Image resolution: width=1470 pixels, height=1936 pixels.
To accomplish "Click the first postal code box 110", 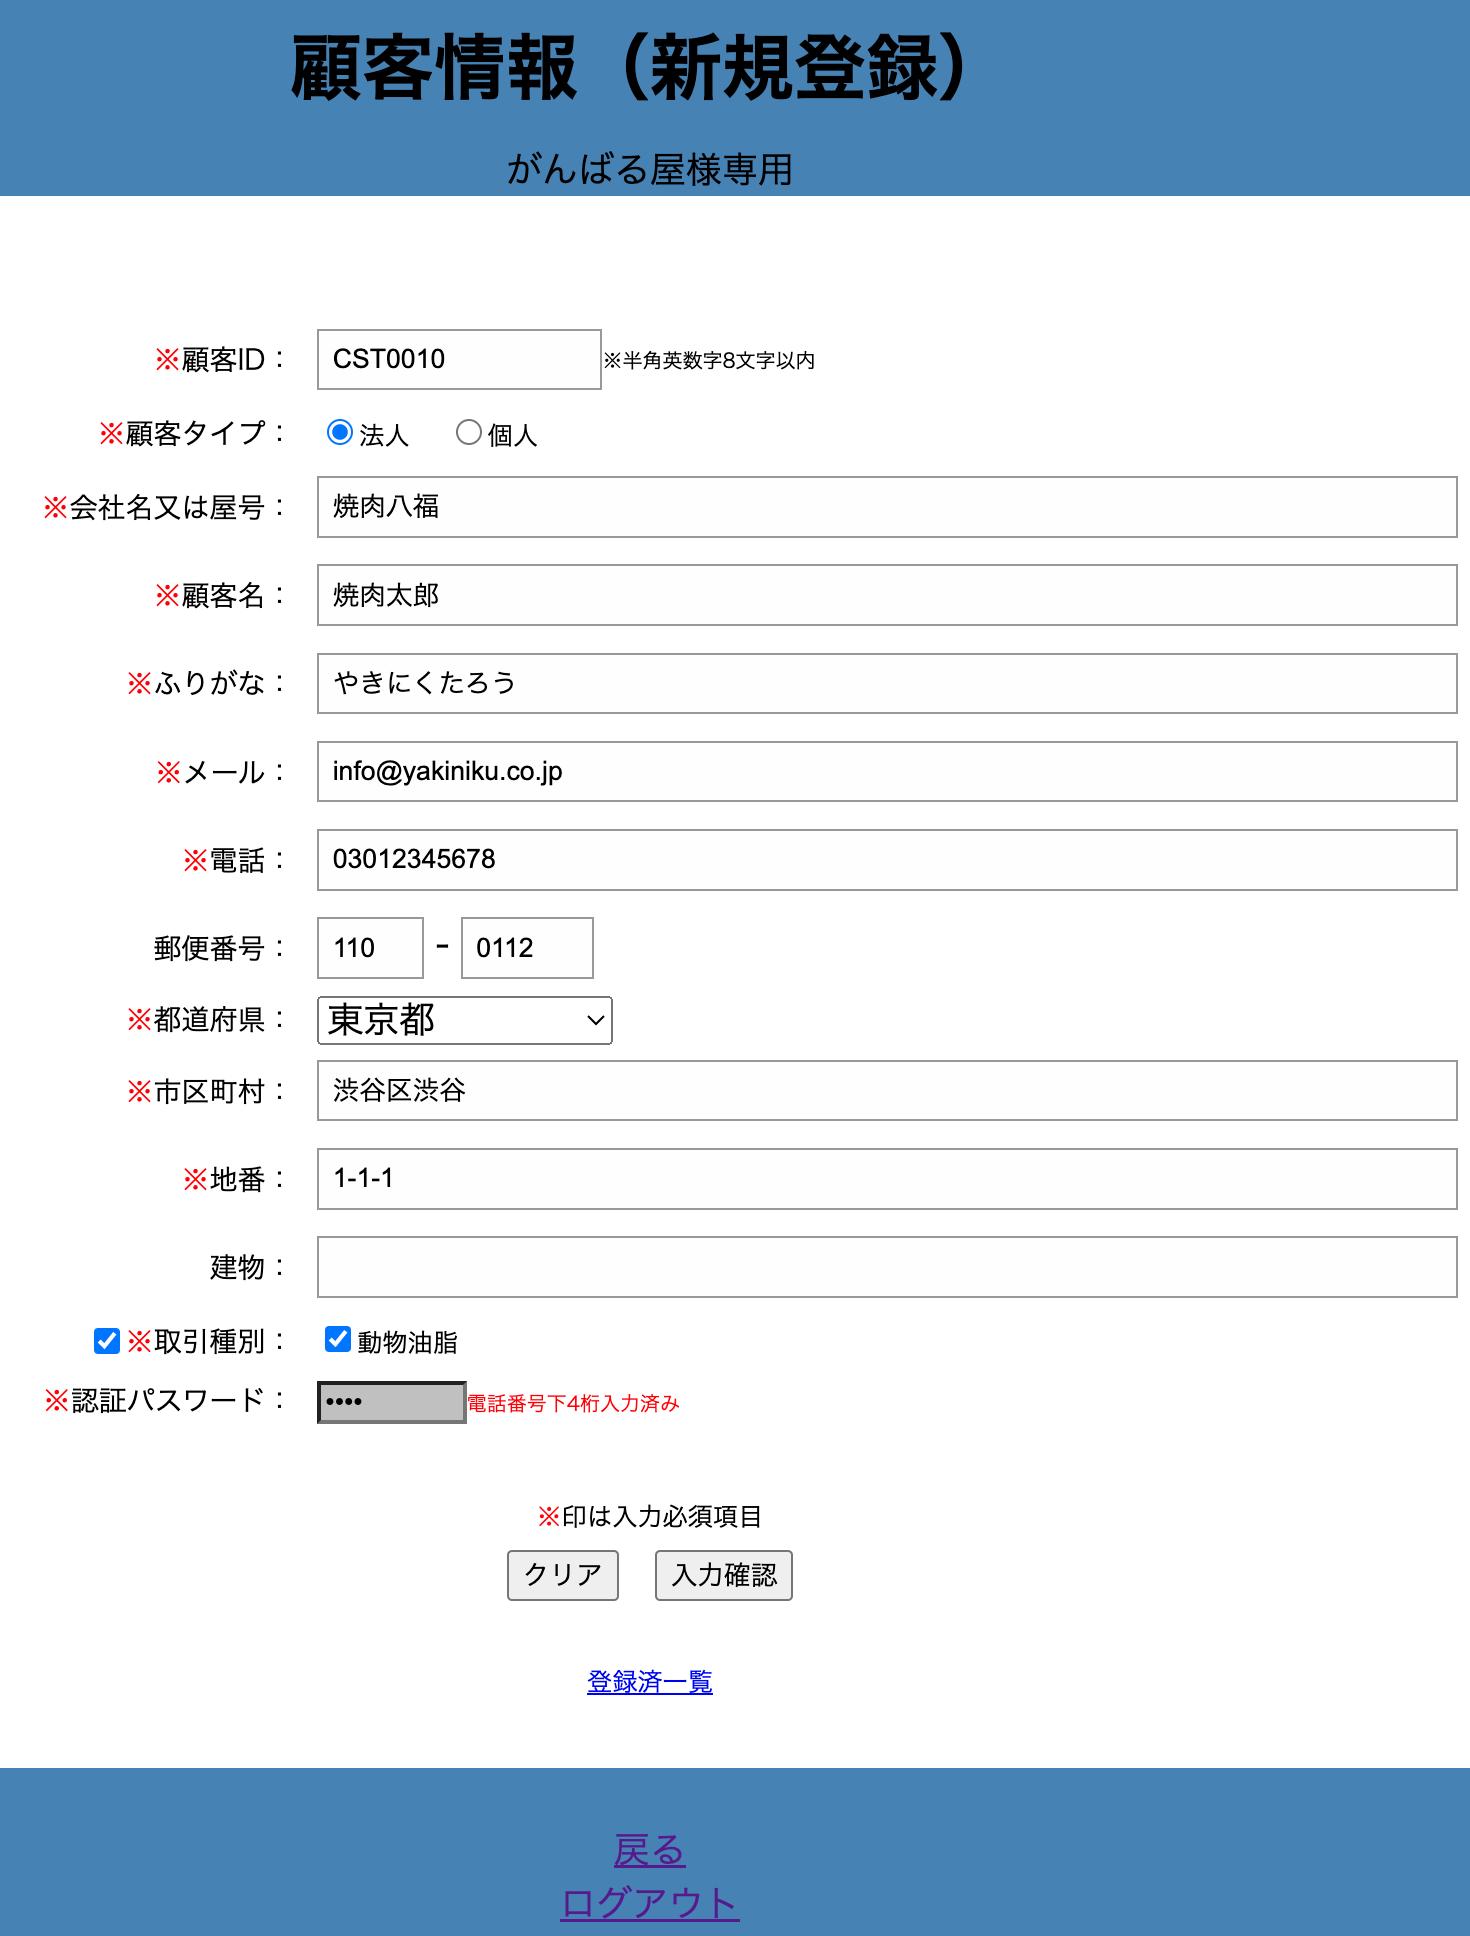I will (370, 948).
